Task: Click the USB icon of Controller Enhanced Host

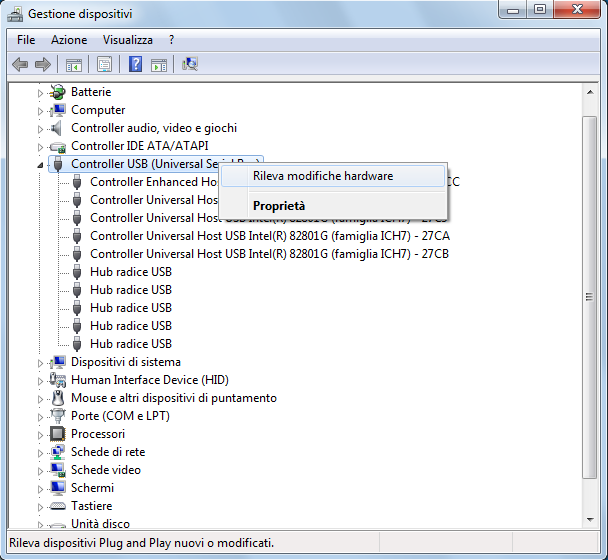Action: click(77, 182)
